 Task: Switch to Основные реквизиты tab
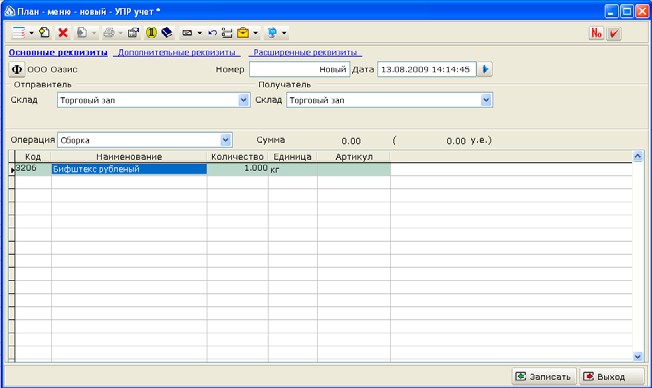58,52
